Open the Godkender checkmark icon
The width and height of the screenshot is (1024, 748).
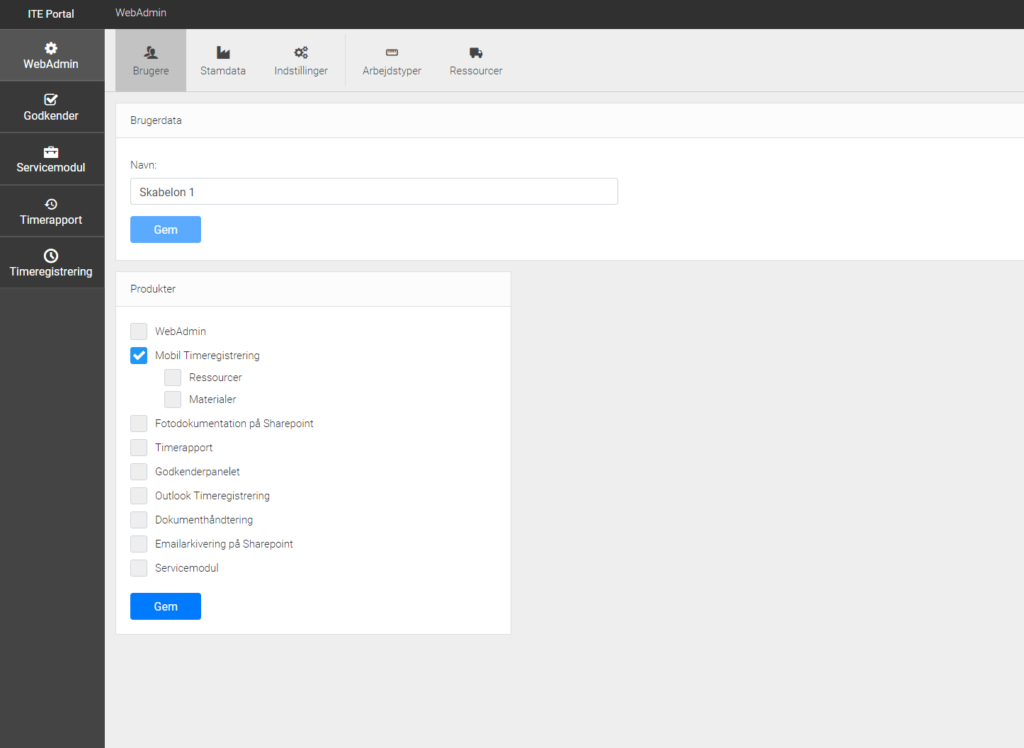(x=51, y=99)
